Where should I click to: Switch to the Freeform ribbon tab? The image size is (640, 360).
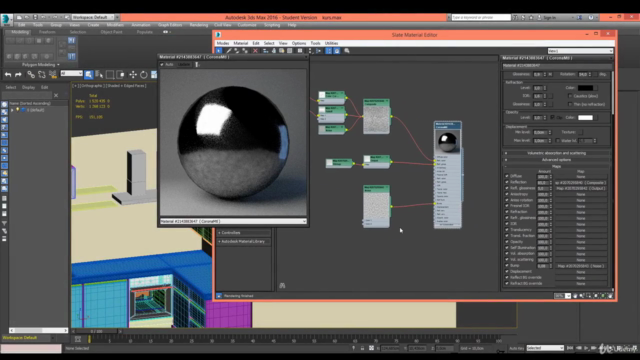click(x=47, y=32)
